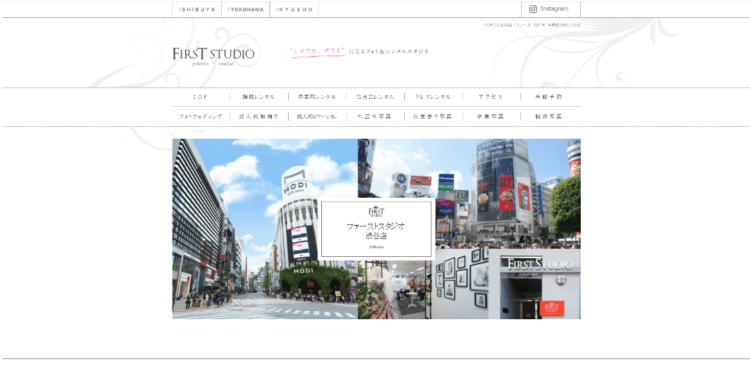Viewport: 750px width, 371px height.
Task: Open the 来館予約 reservation menu item
Action: tap(549, 97)
